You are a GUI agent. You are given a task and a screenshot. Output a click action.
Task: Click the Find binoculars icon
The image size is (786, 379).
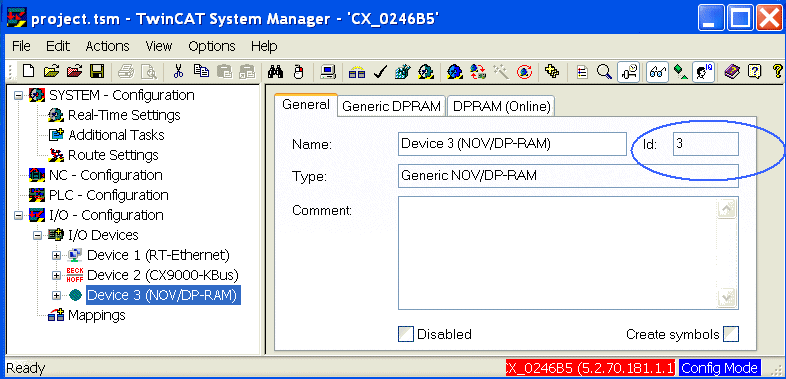275,71
